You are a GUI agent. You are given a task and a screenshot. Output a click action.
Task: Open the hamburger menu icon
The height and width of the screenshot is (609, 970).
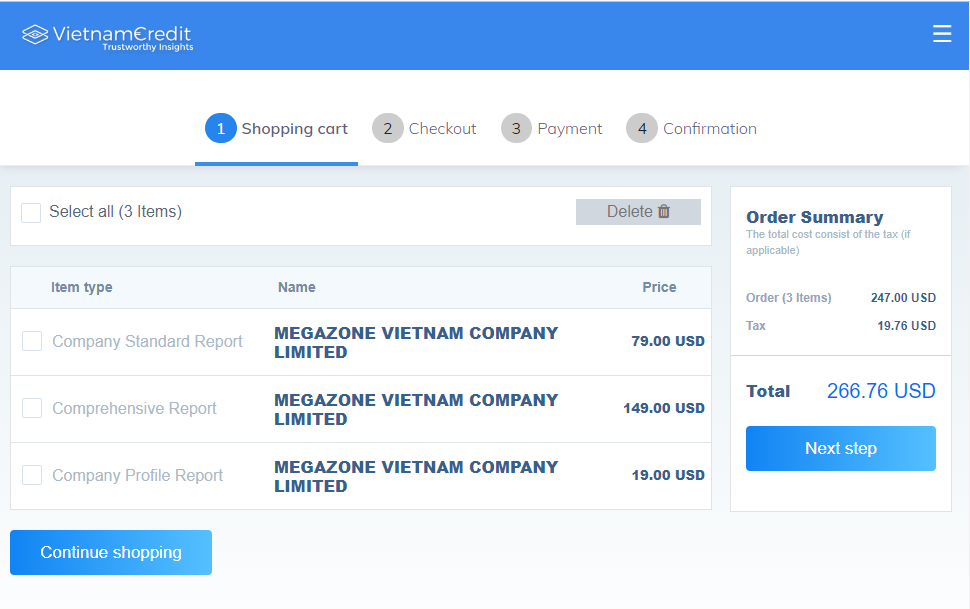click(x=942, y=33)
